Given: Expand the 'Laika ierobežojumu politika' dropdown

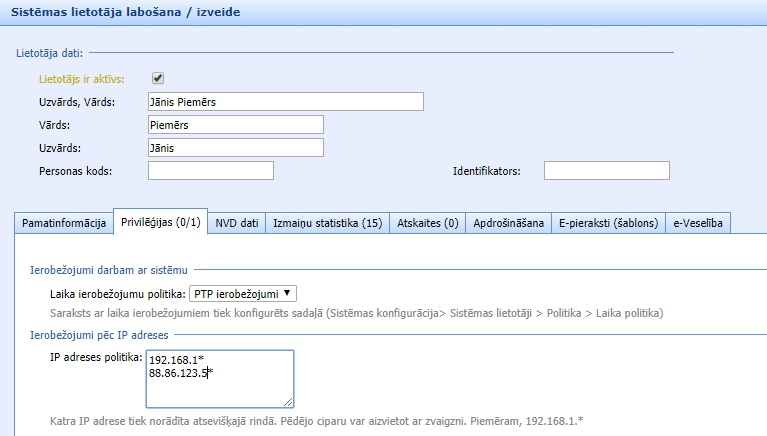Looking at the screenshot, I should pyautogui.click(x=243, y=293).
